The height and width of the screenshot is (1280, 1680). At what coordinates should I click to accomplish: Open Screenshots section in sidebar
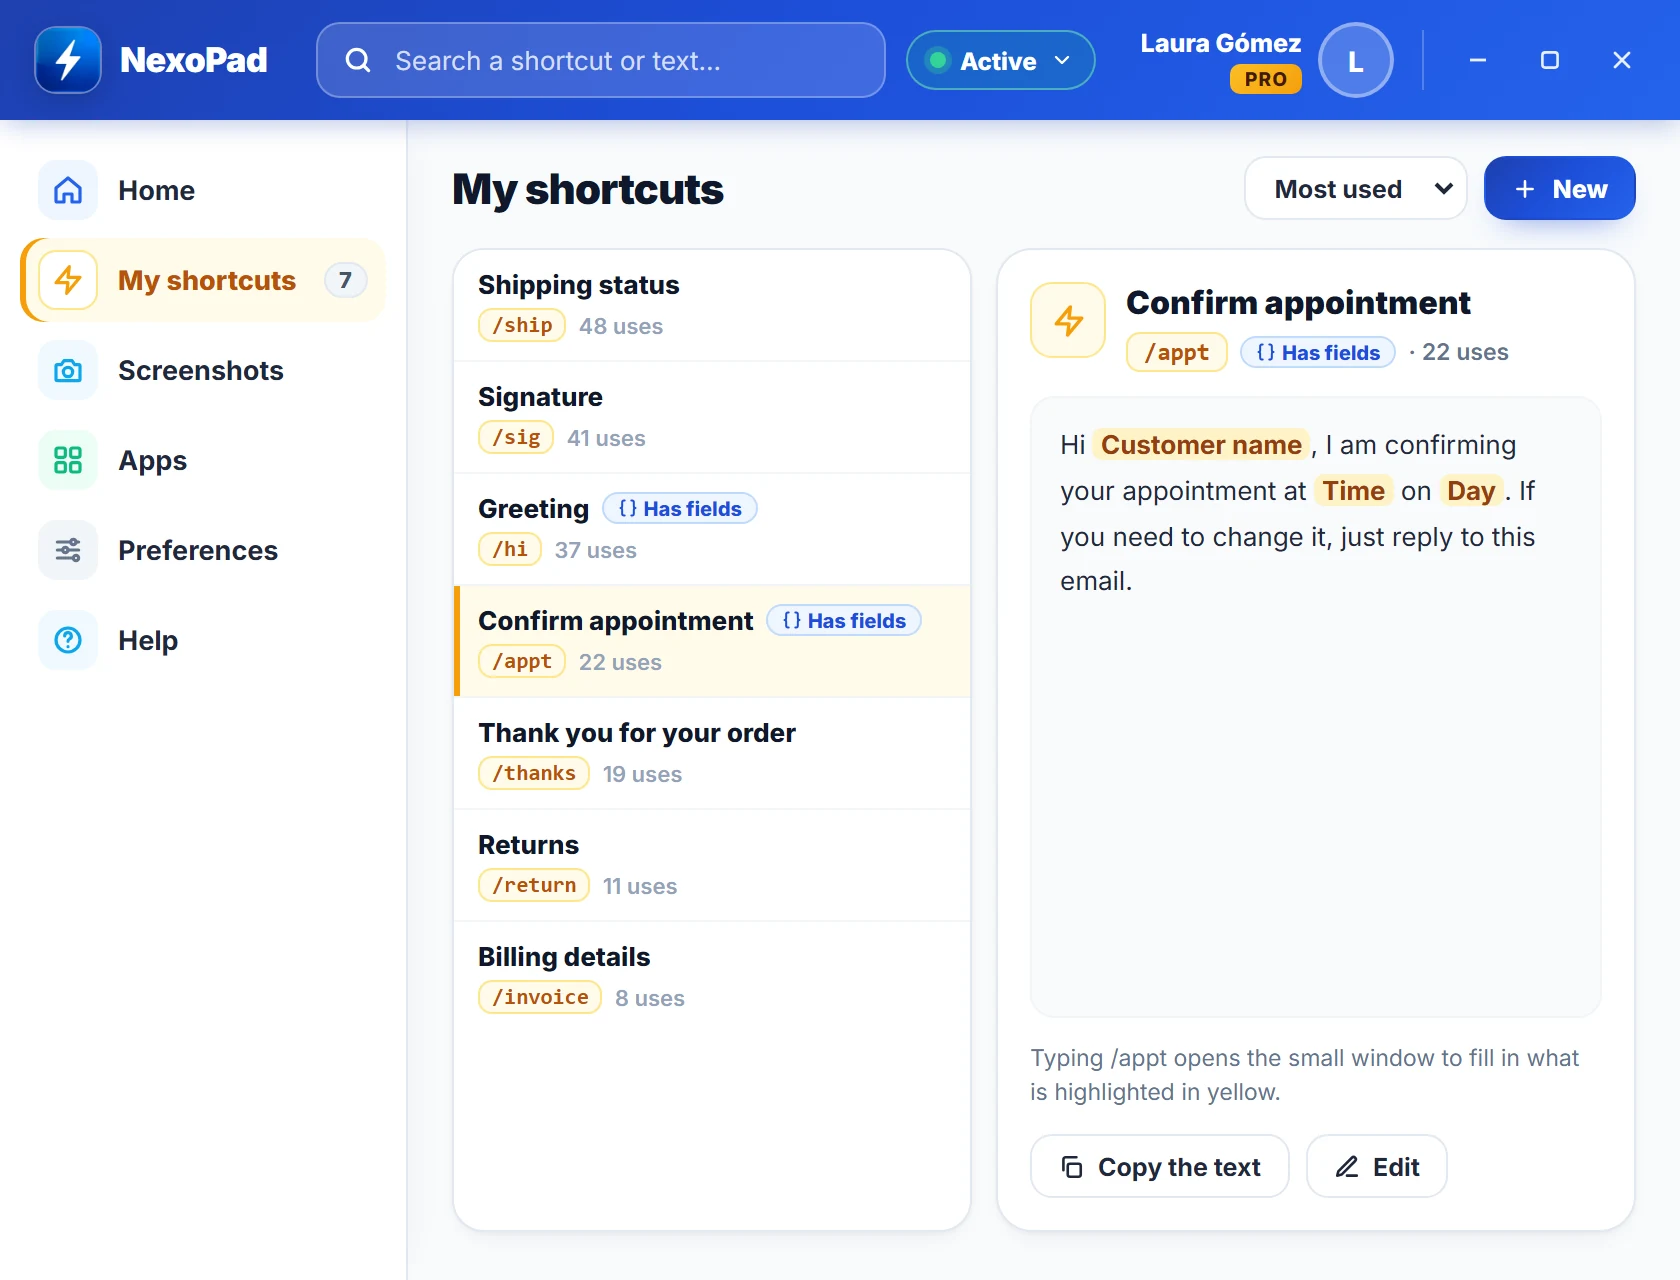point(203,370)
